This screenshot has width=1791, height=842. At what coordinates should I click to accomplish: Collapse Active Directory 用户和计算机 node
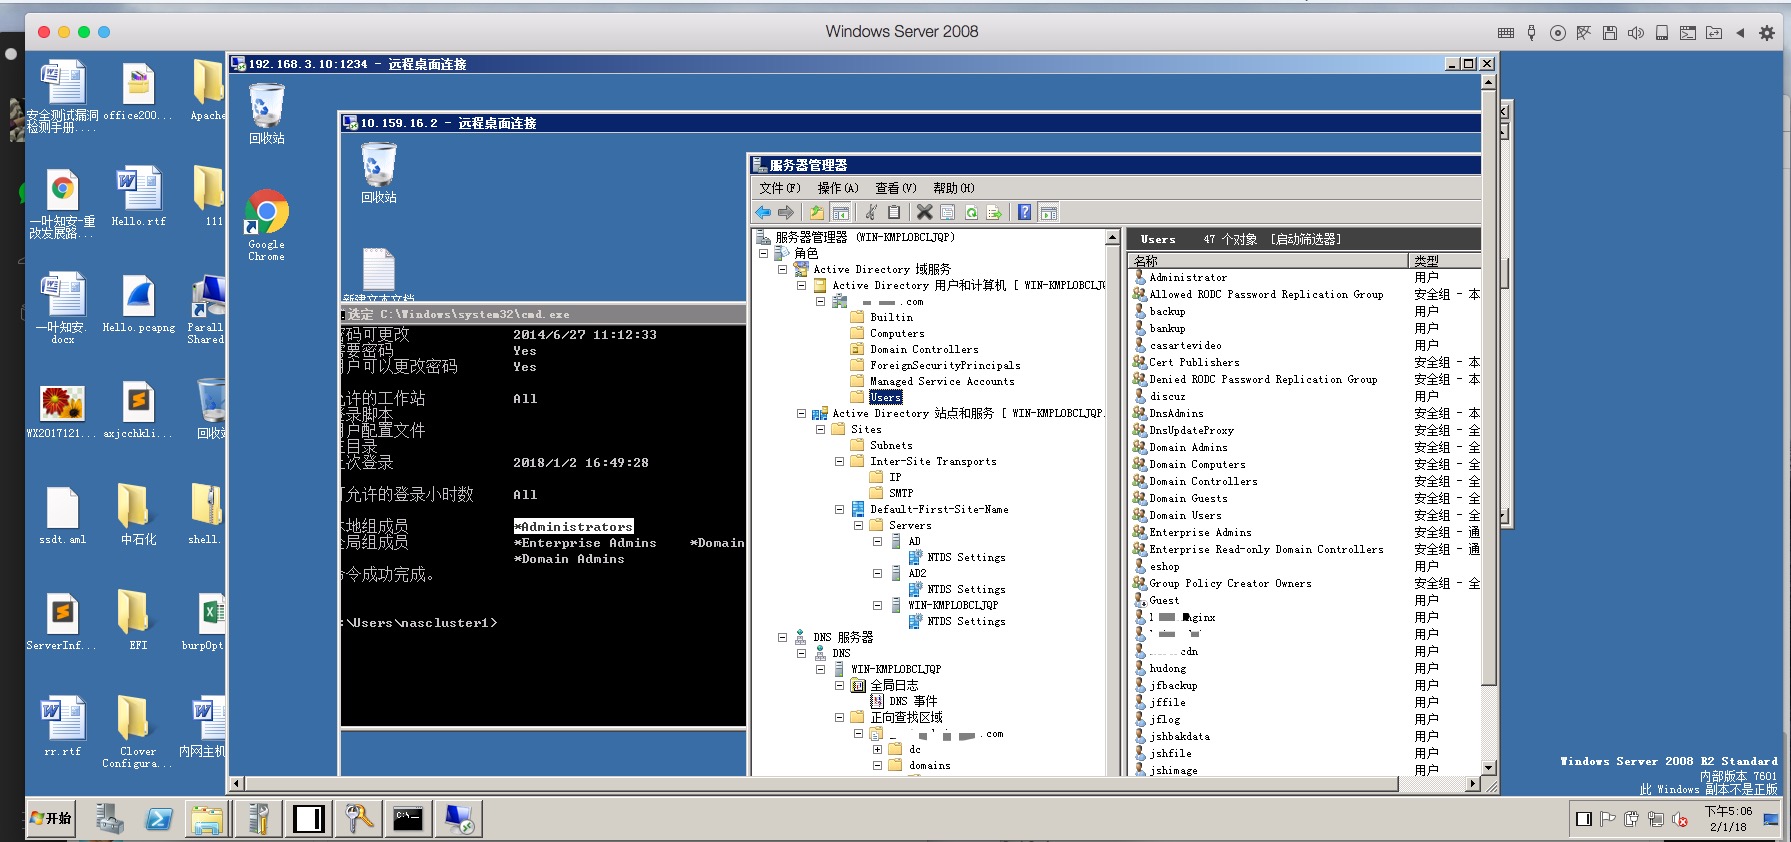pyautogui.click(x=801, y=286)
